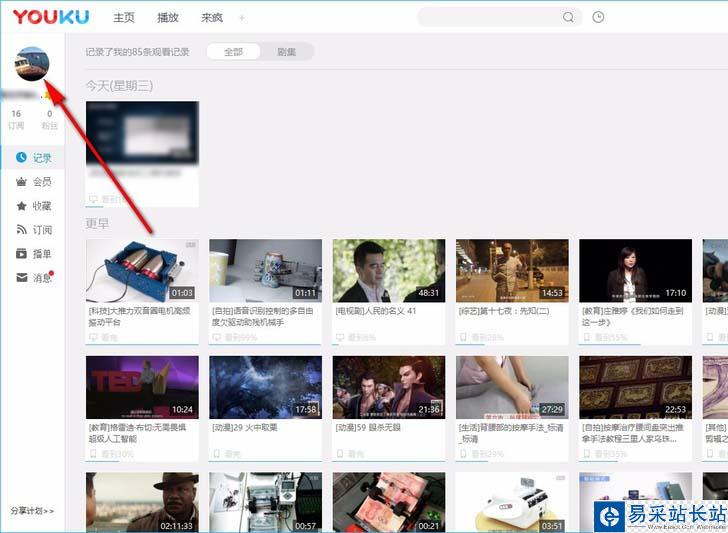728x533 pixels.
Task: Open the 主页 home tab
Action: pyautogui.click(x=124, y=18)
